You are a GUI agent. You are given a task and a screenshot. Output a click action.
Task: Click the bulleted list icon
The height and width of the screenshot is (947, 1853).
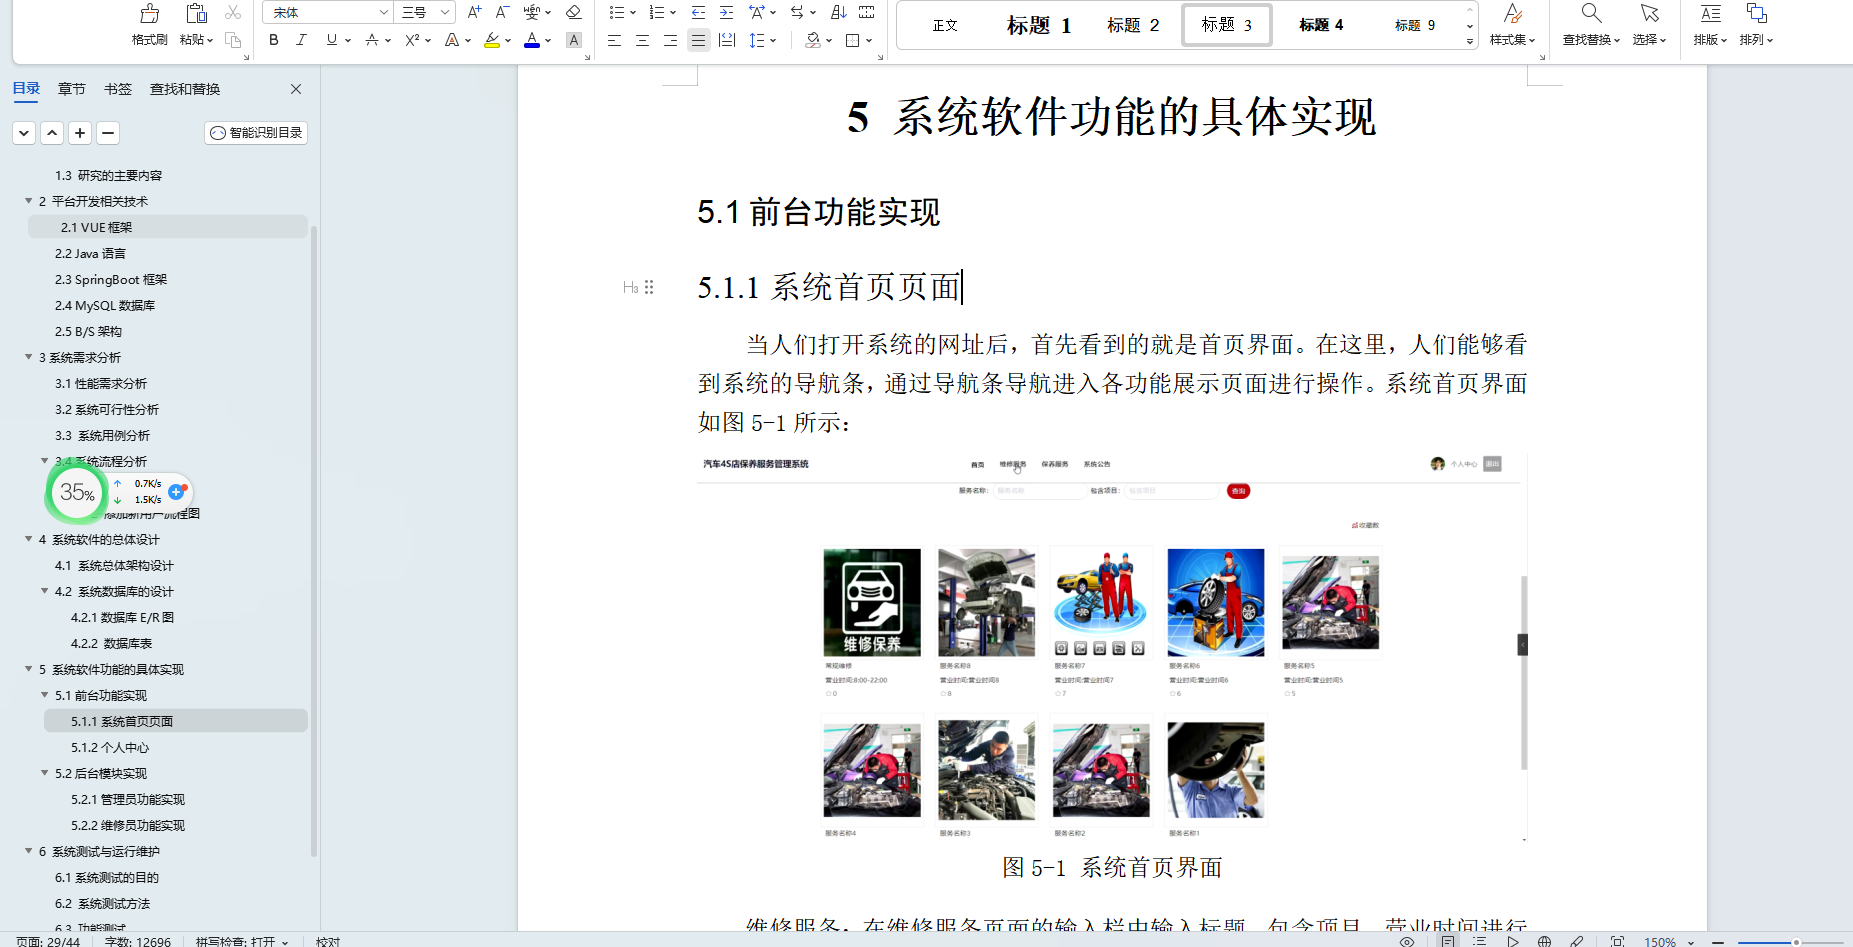click(617, 12)
